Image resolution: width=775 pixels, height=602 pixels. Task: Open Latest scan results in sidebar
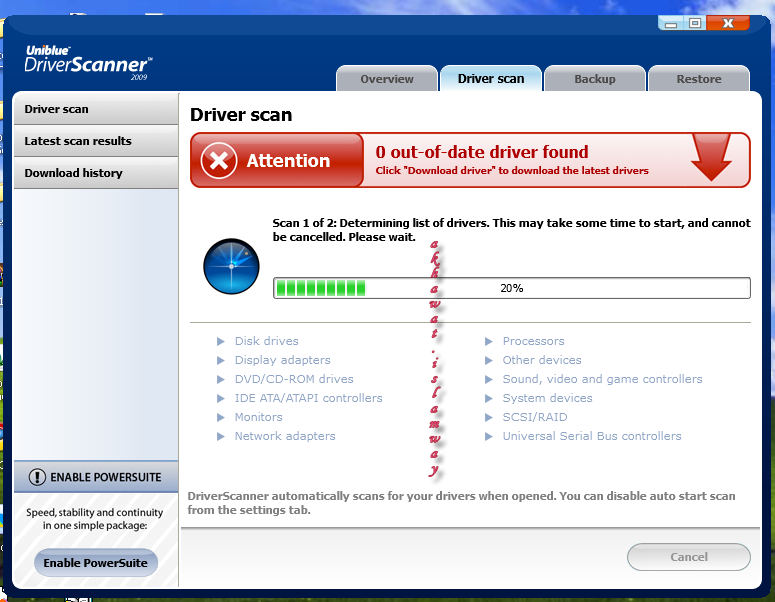(x=96, y=141)
